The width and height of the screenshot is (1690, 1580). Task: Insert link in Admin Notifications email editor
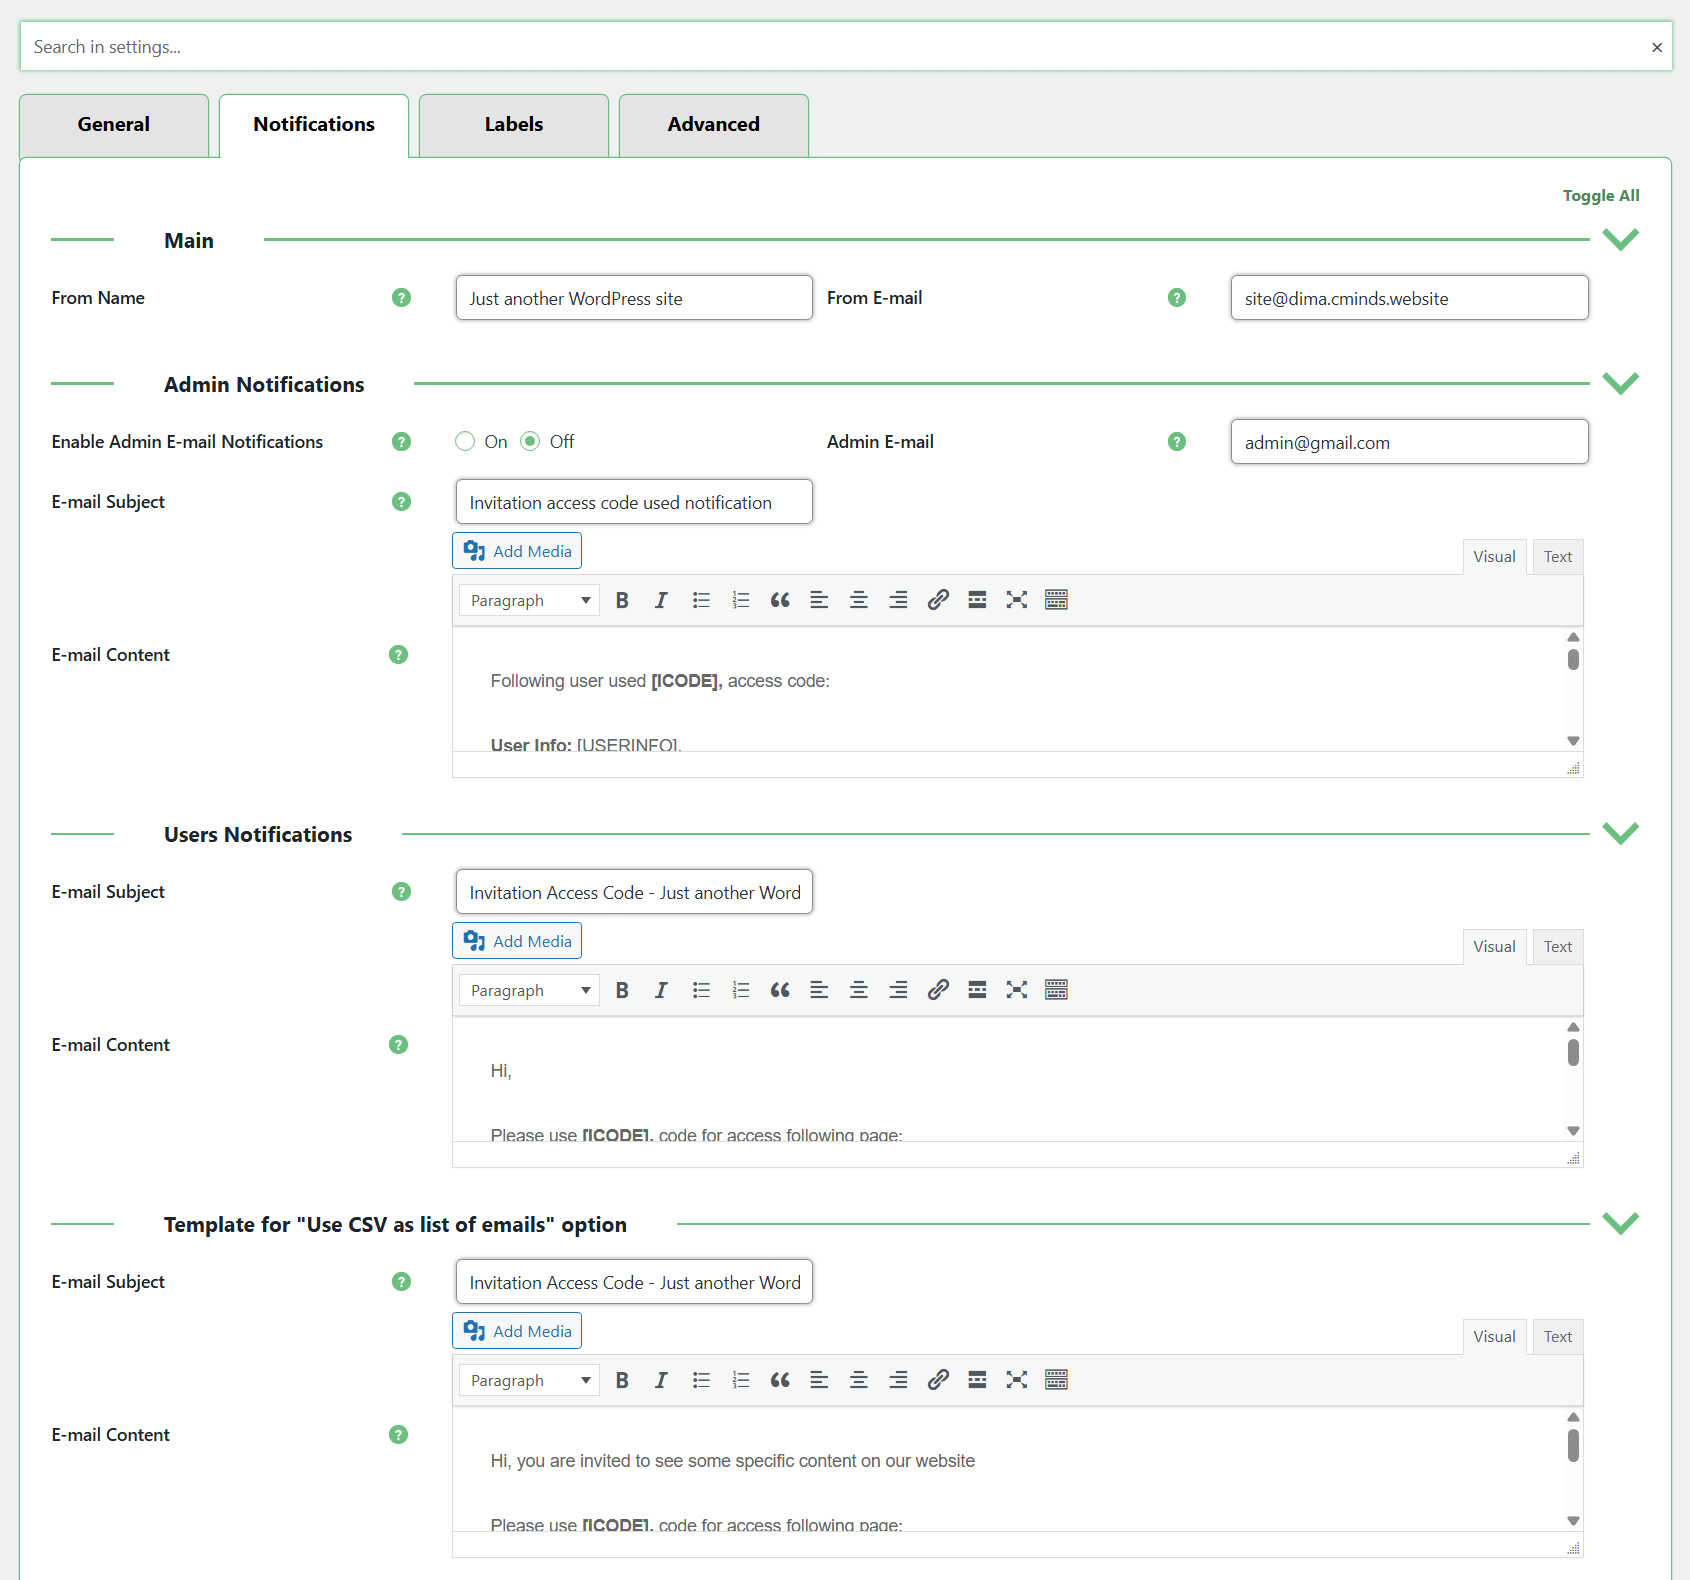937,600
